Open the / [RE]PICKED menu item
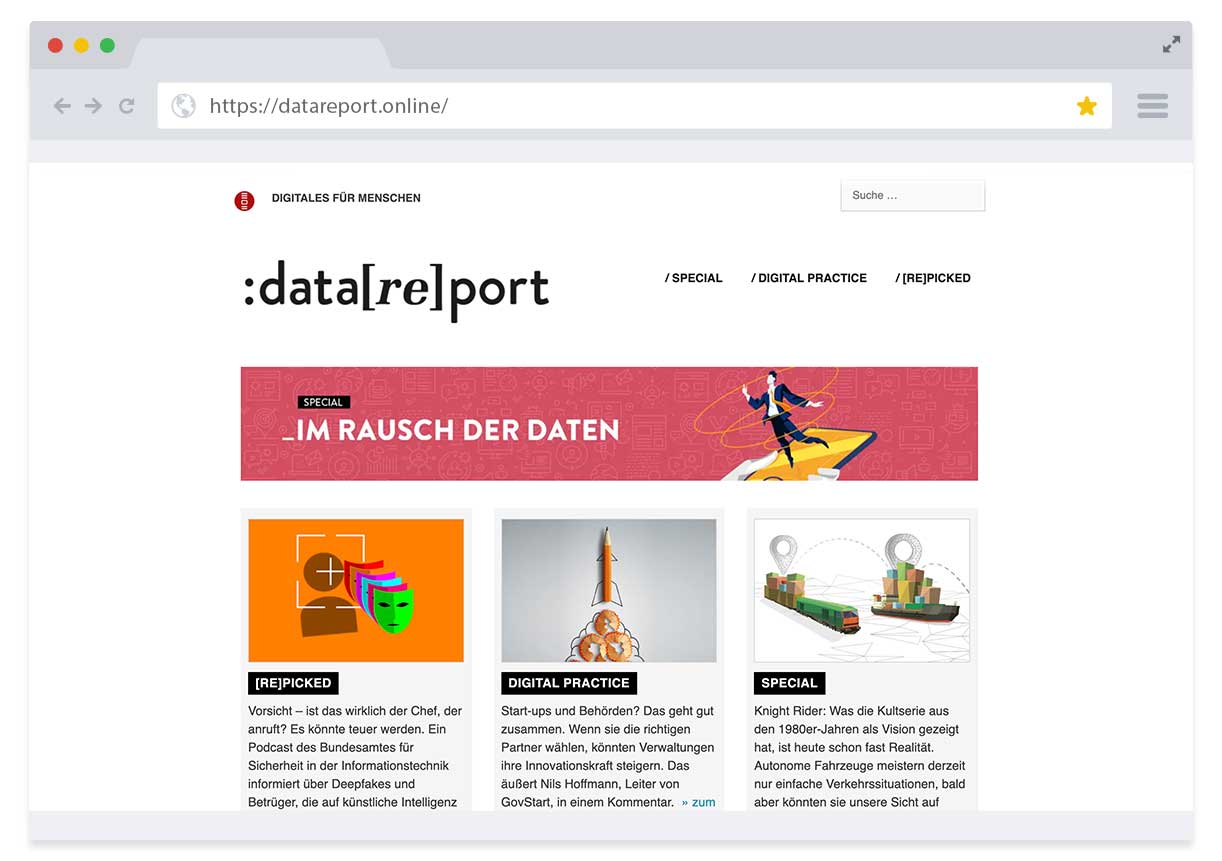Viewport: 1222px width, 861px height. 933,278
